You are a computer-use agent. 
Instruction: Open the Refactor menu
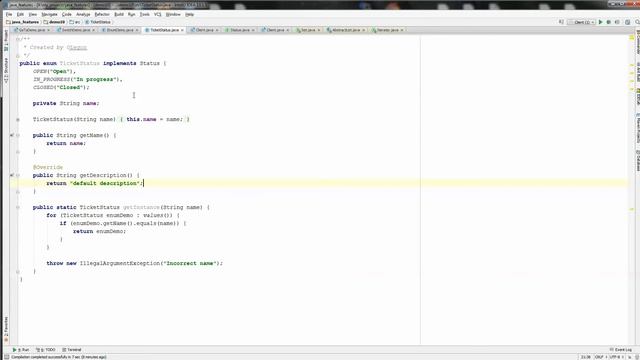click(102, 14)
